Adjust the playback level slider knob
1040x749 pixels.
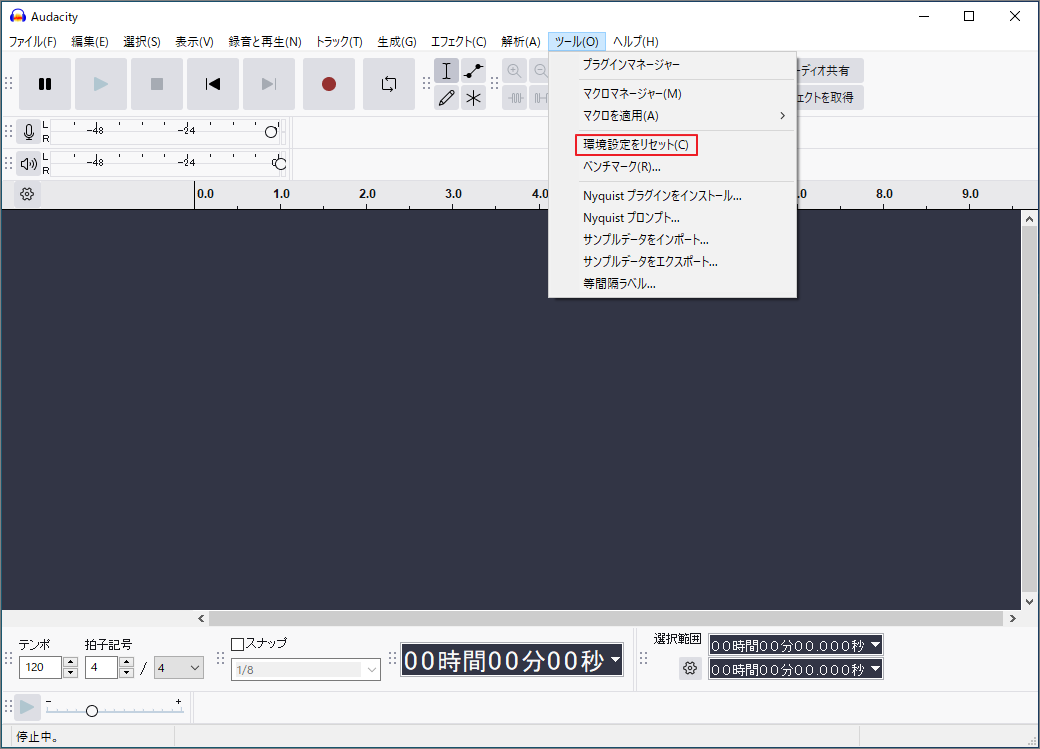coord(279,164)
